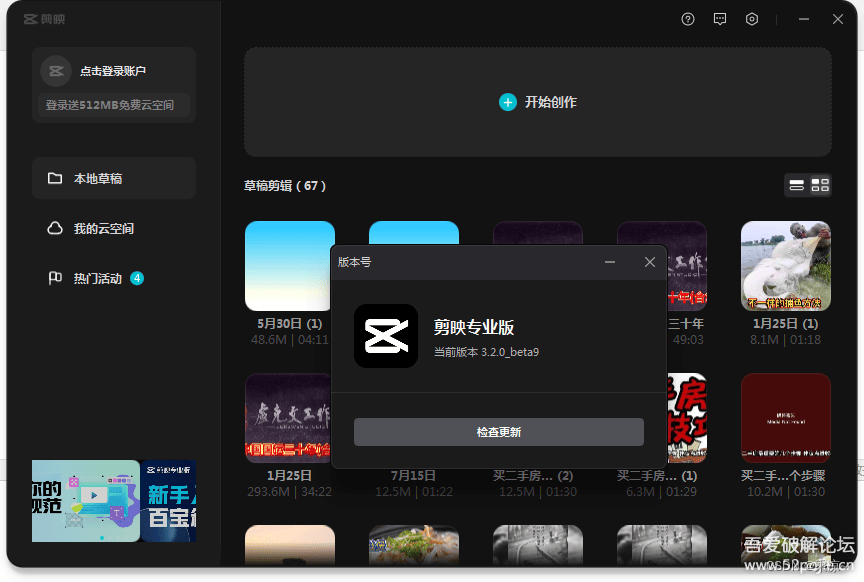Switch drafts to list view
Image resolution: width=864 pixels, height=582 pixels.
click(796, 185)
